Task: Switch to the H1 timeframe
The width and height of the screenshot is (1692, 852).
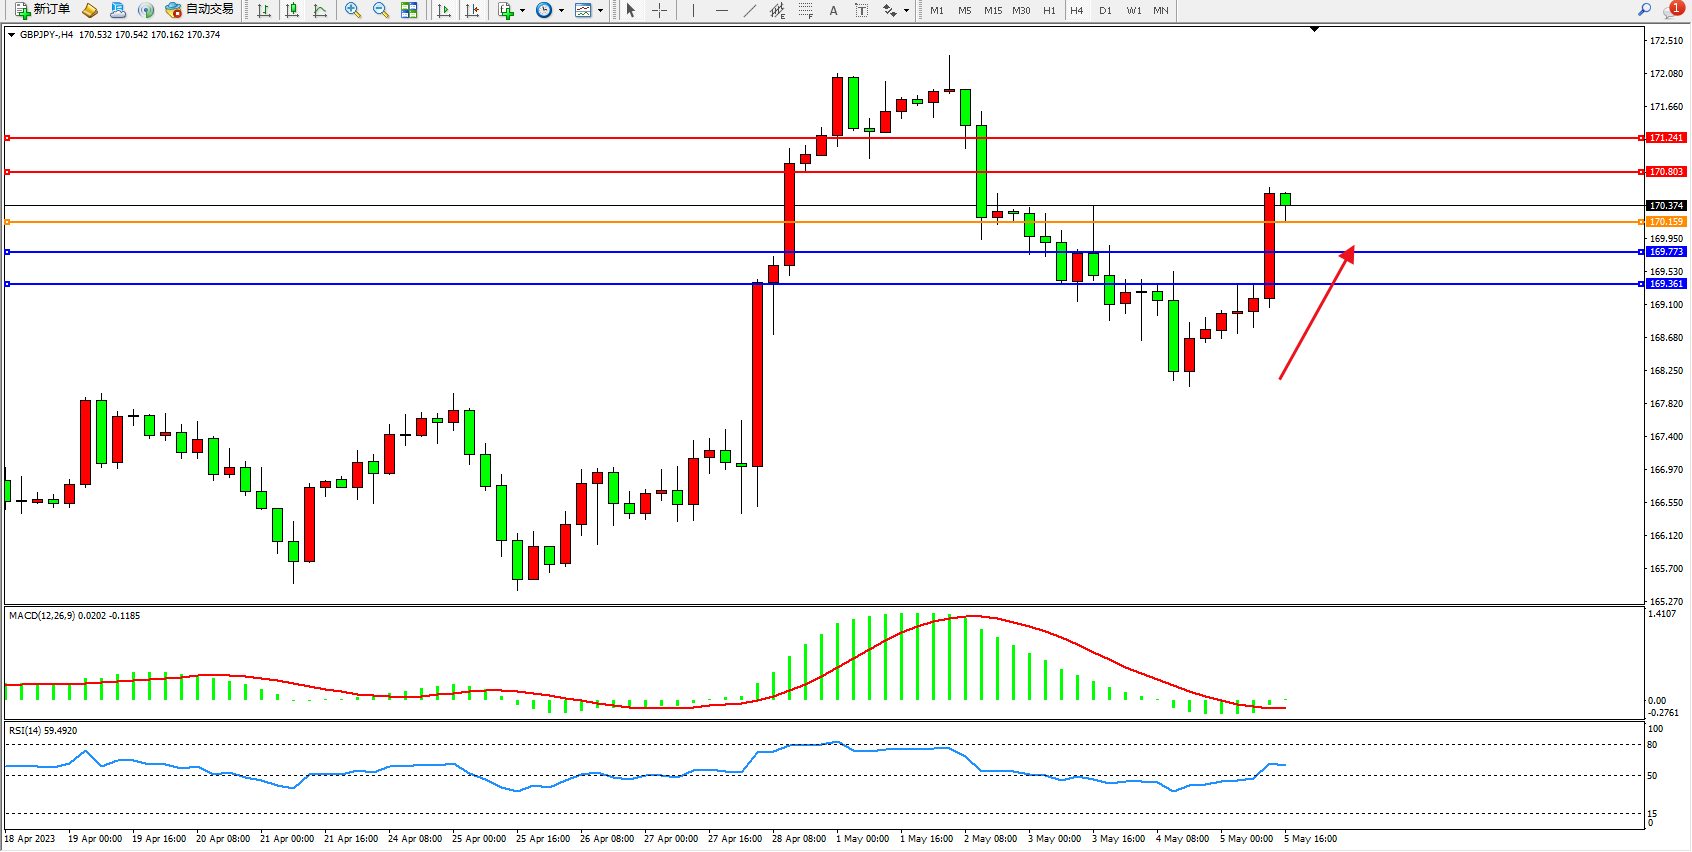Action: pyautogui.click(x=1049, y=11)
